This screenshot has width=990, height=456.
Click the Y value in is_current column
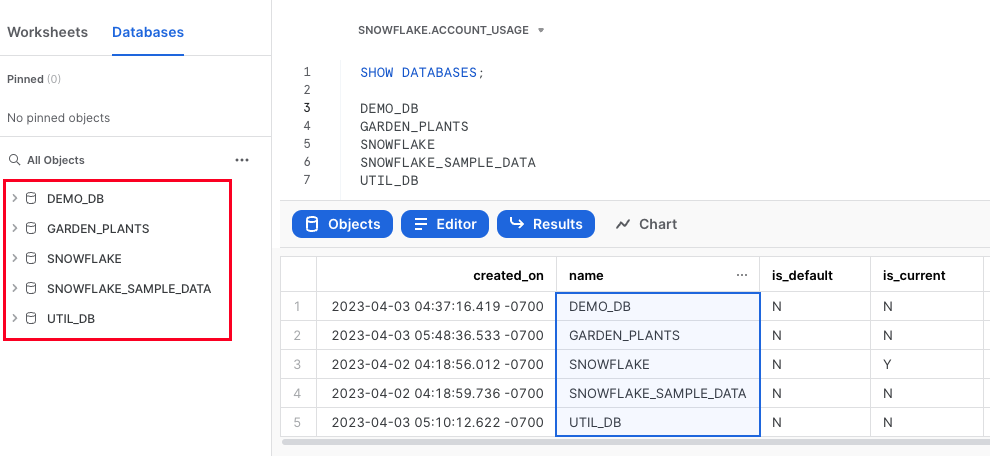(887, 364)
